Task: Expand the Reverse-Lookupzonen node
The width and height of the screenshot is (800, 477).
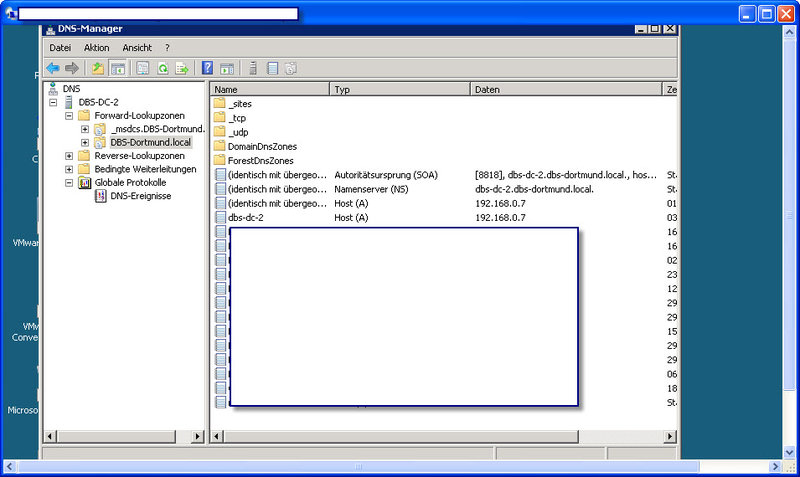Action: tap(69, 156)
